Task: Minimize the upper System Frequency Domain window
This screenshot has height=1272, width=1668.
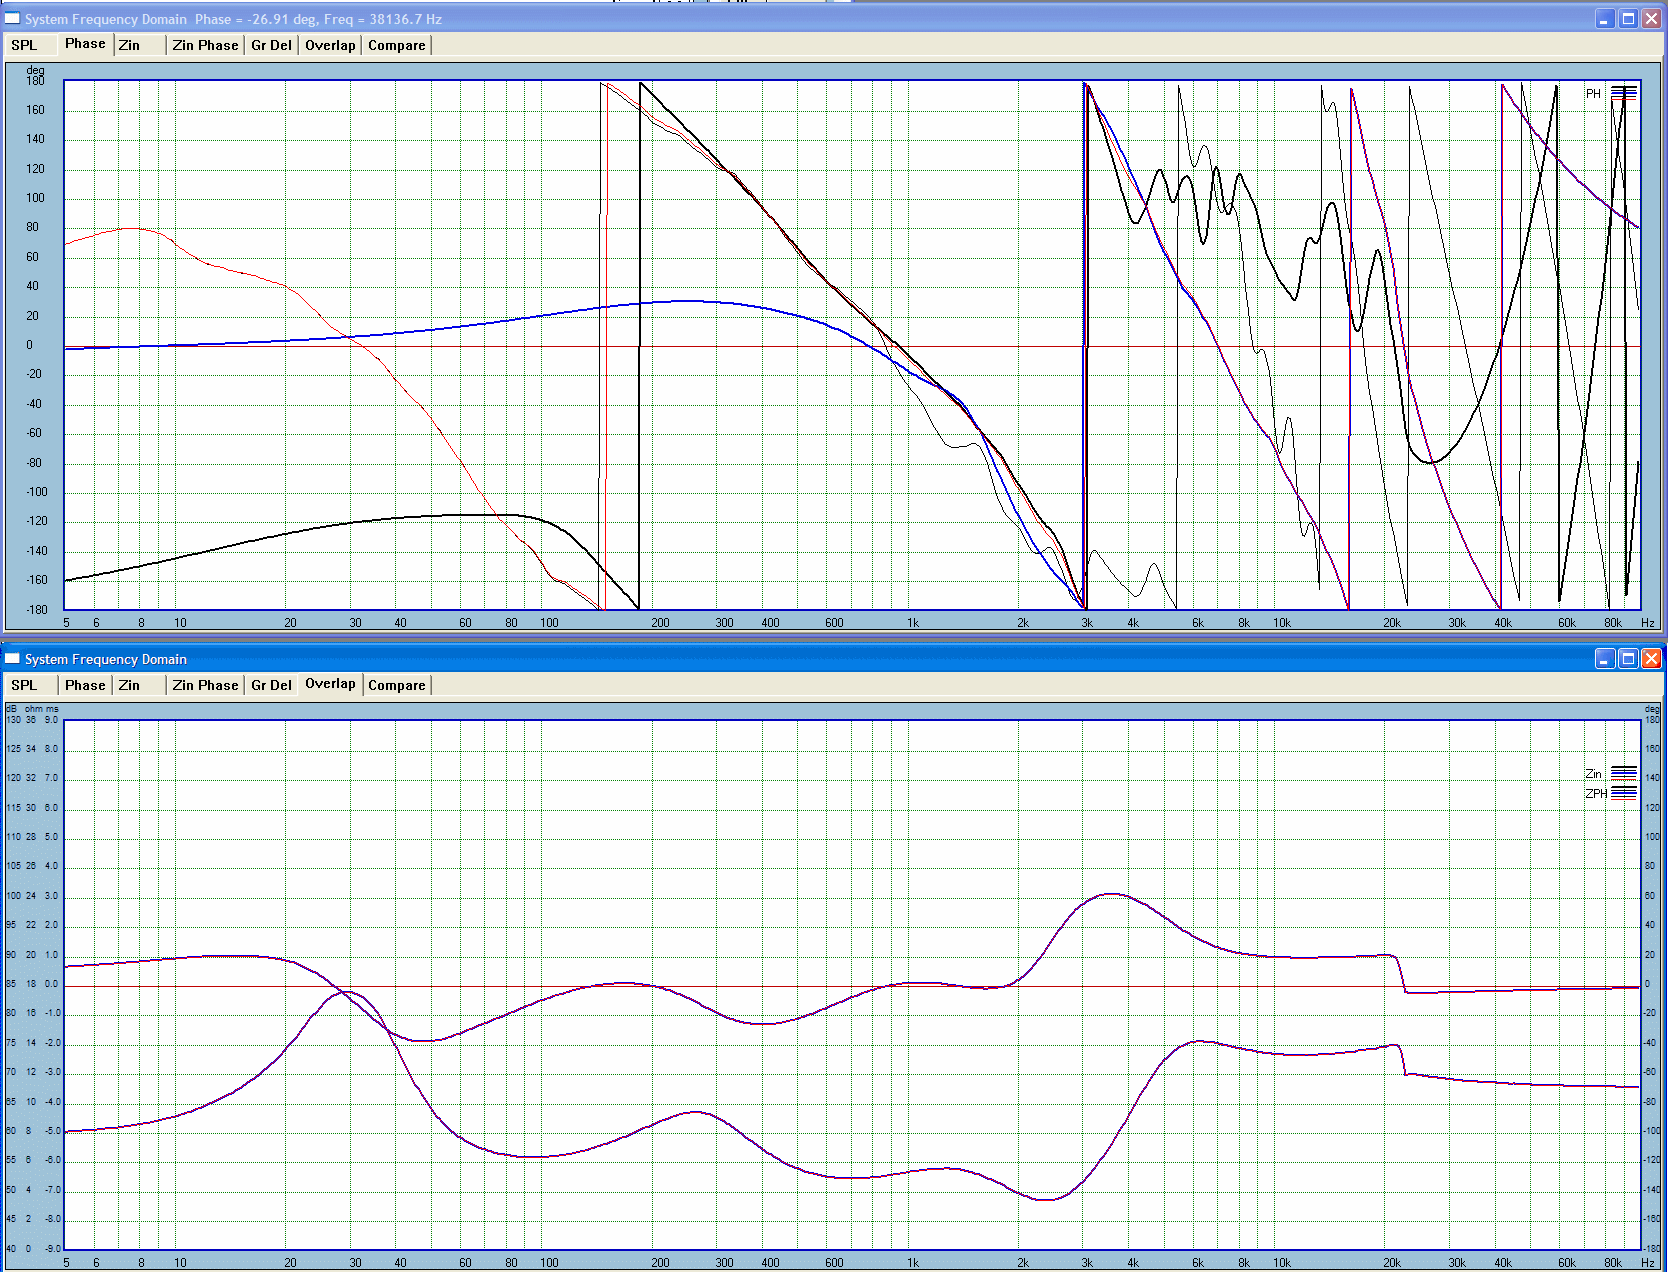Action: tap(1605, 19)
